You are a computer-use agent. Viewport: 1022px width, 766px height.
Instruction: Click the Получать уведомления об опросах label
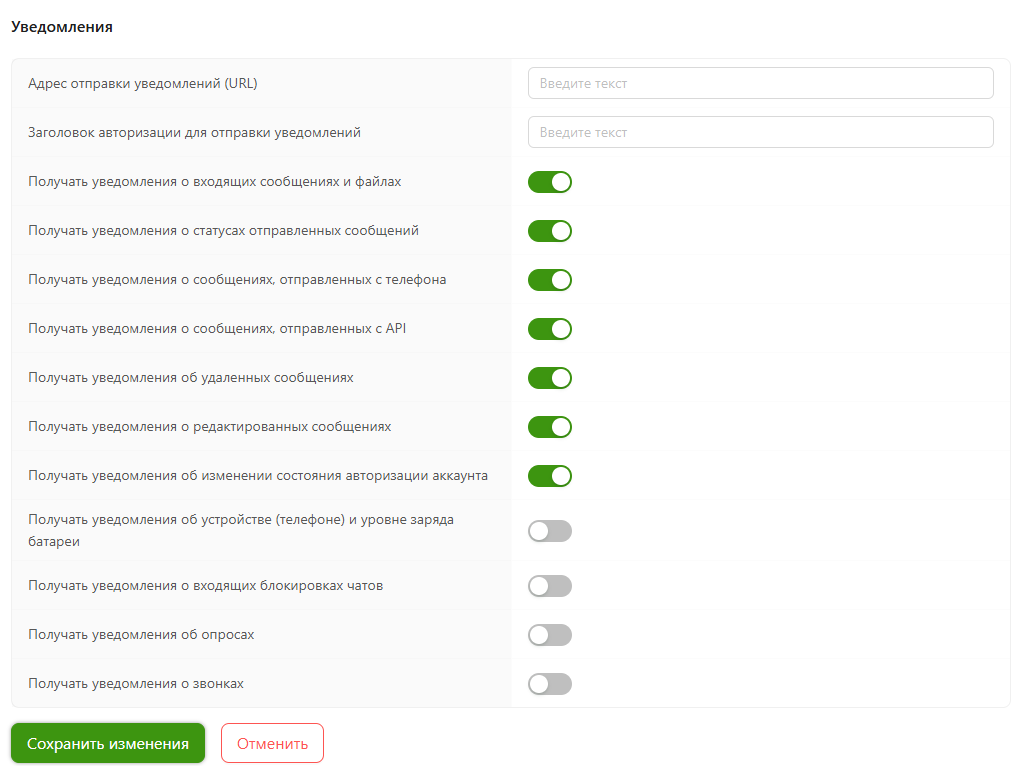(141, 635)
